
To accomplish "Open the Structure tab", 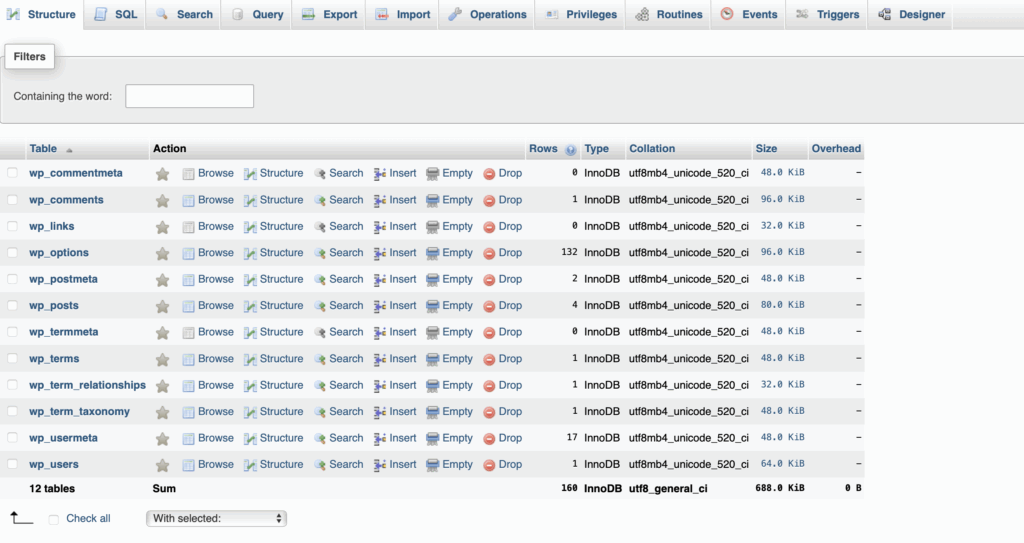I will tap(42, 14).
